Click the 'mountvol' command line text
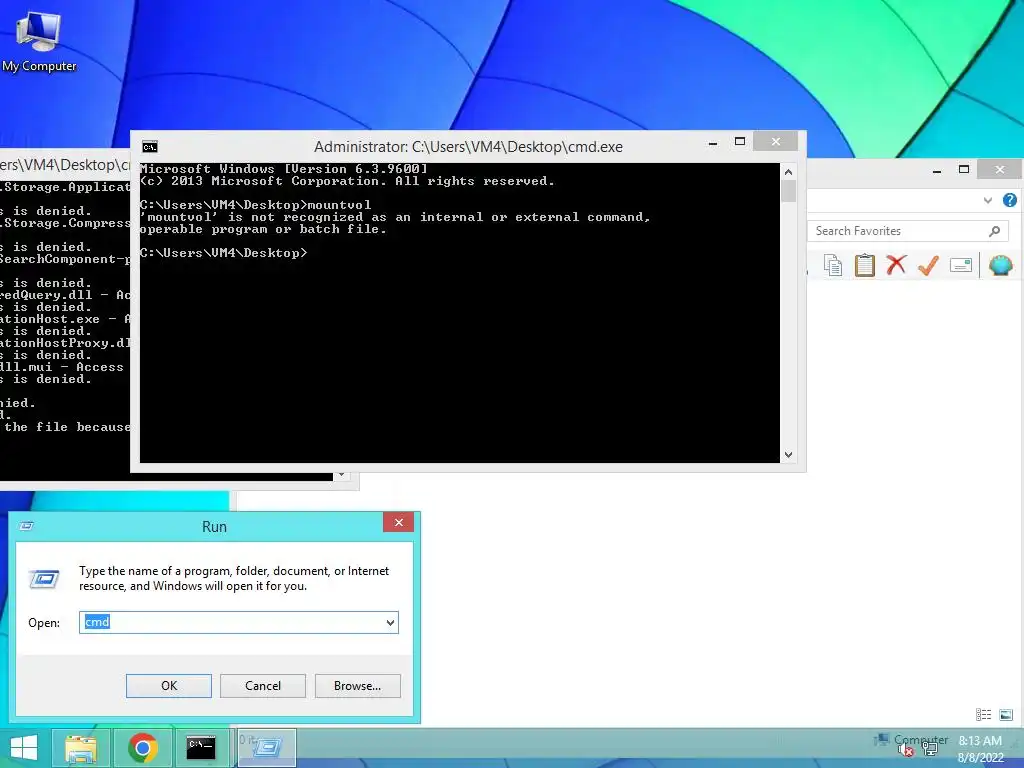The image size is (1024, 768). click(x=255, y=205)
